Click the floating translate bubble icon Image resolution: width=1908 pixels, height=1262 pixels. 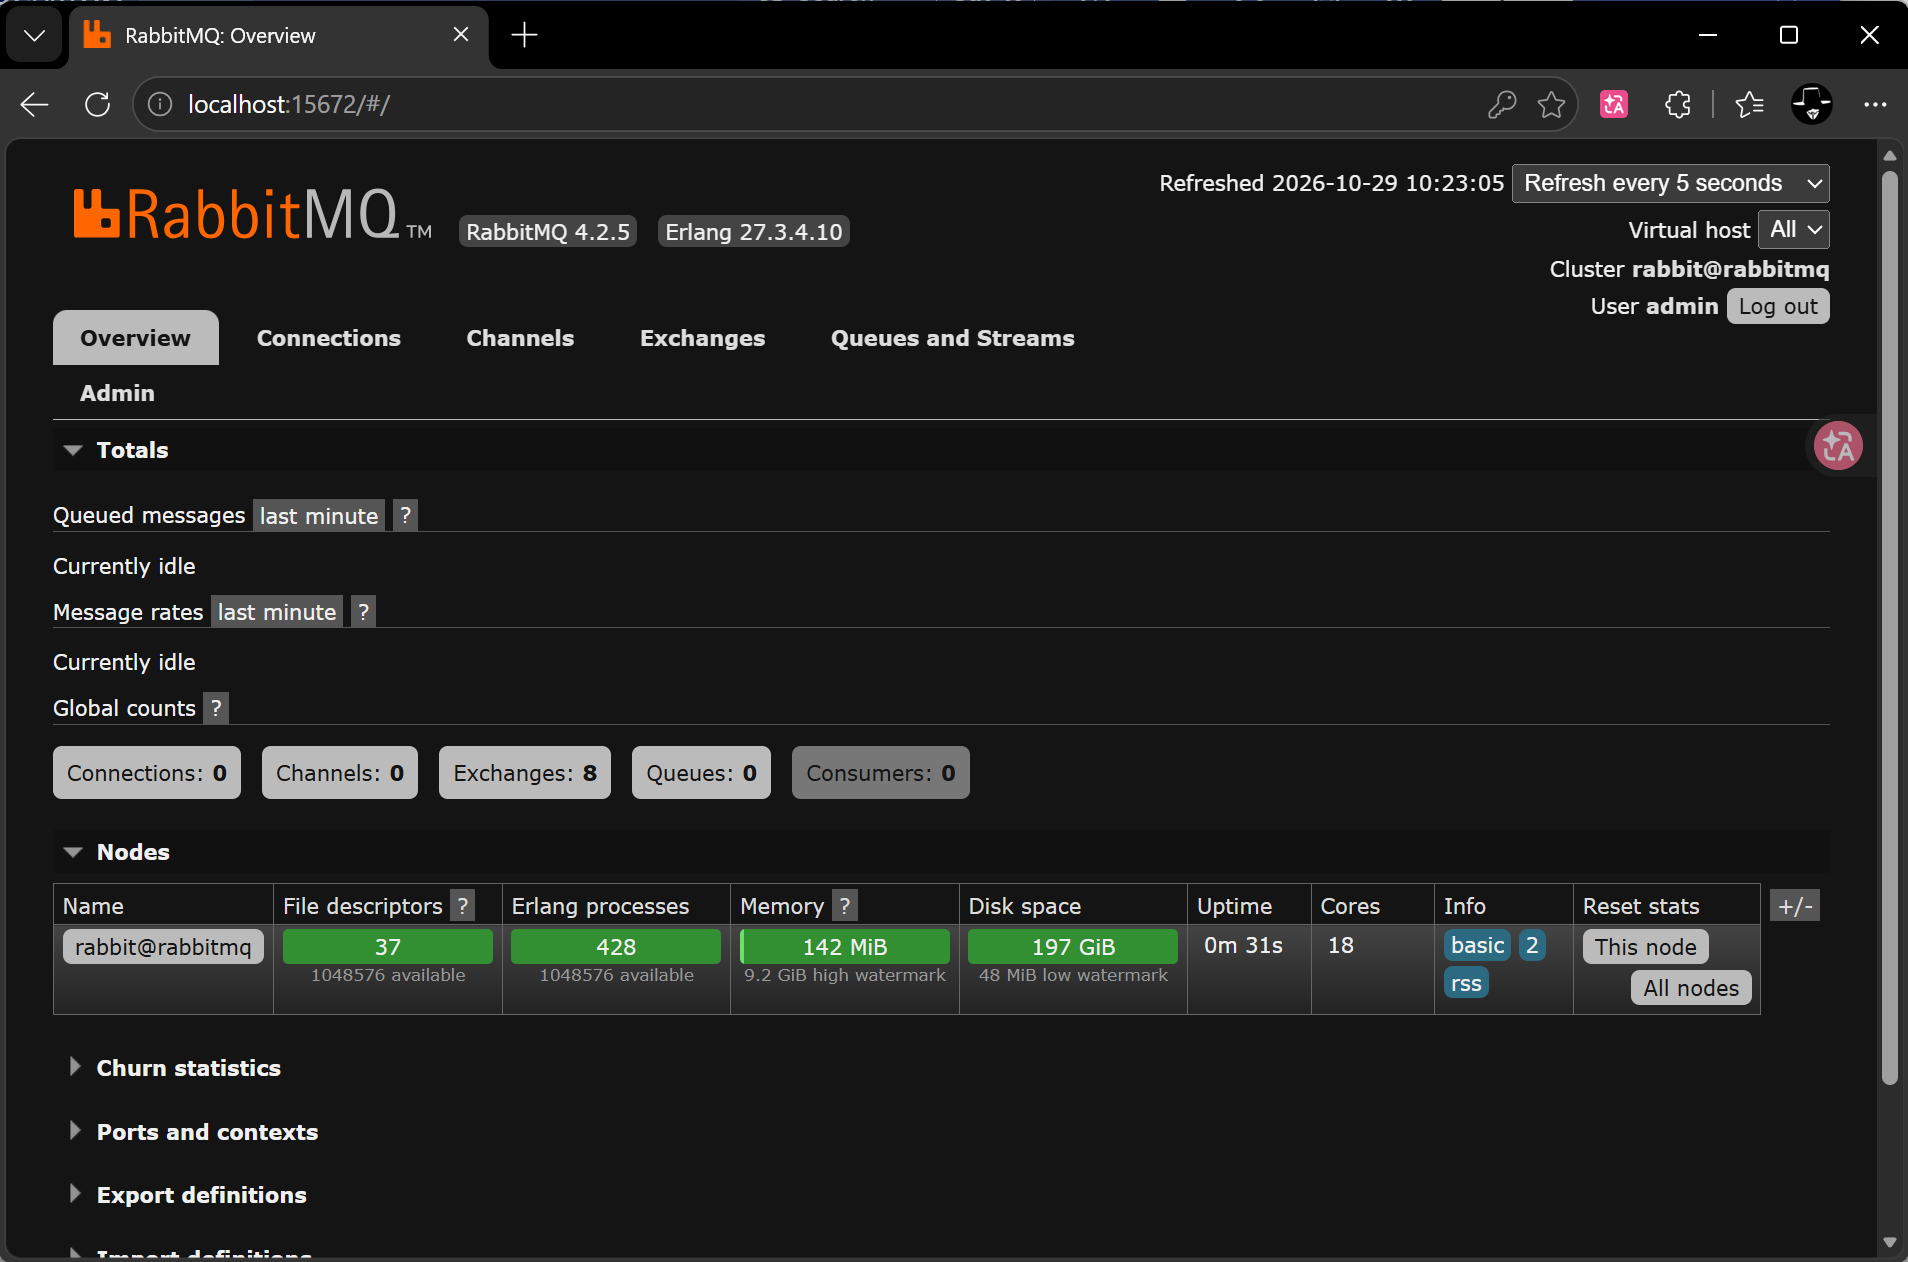pyautogui.click(x=1838, y=446)
